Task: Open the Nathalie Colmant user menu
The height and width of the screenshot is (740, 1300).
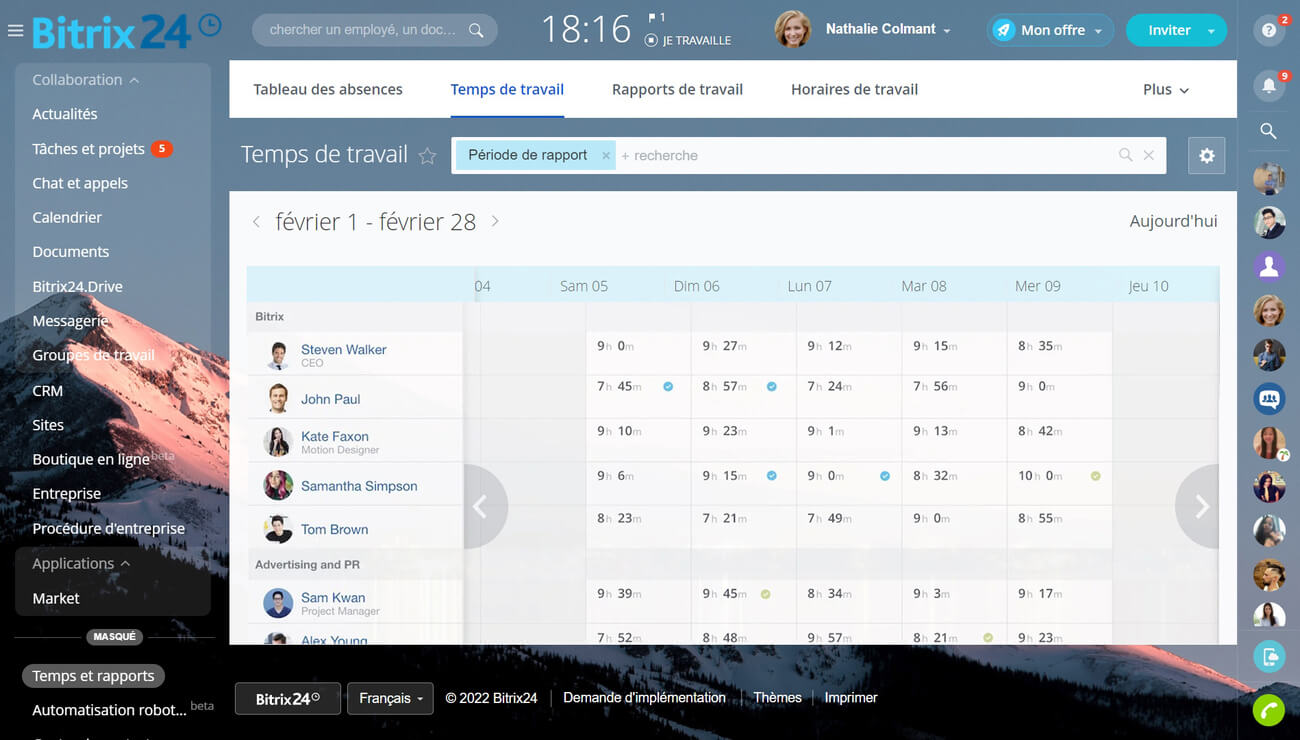Action: (887, 30)
